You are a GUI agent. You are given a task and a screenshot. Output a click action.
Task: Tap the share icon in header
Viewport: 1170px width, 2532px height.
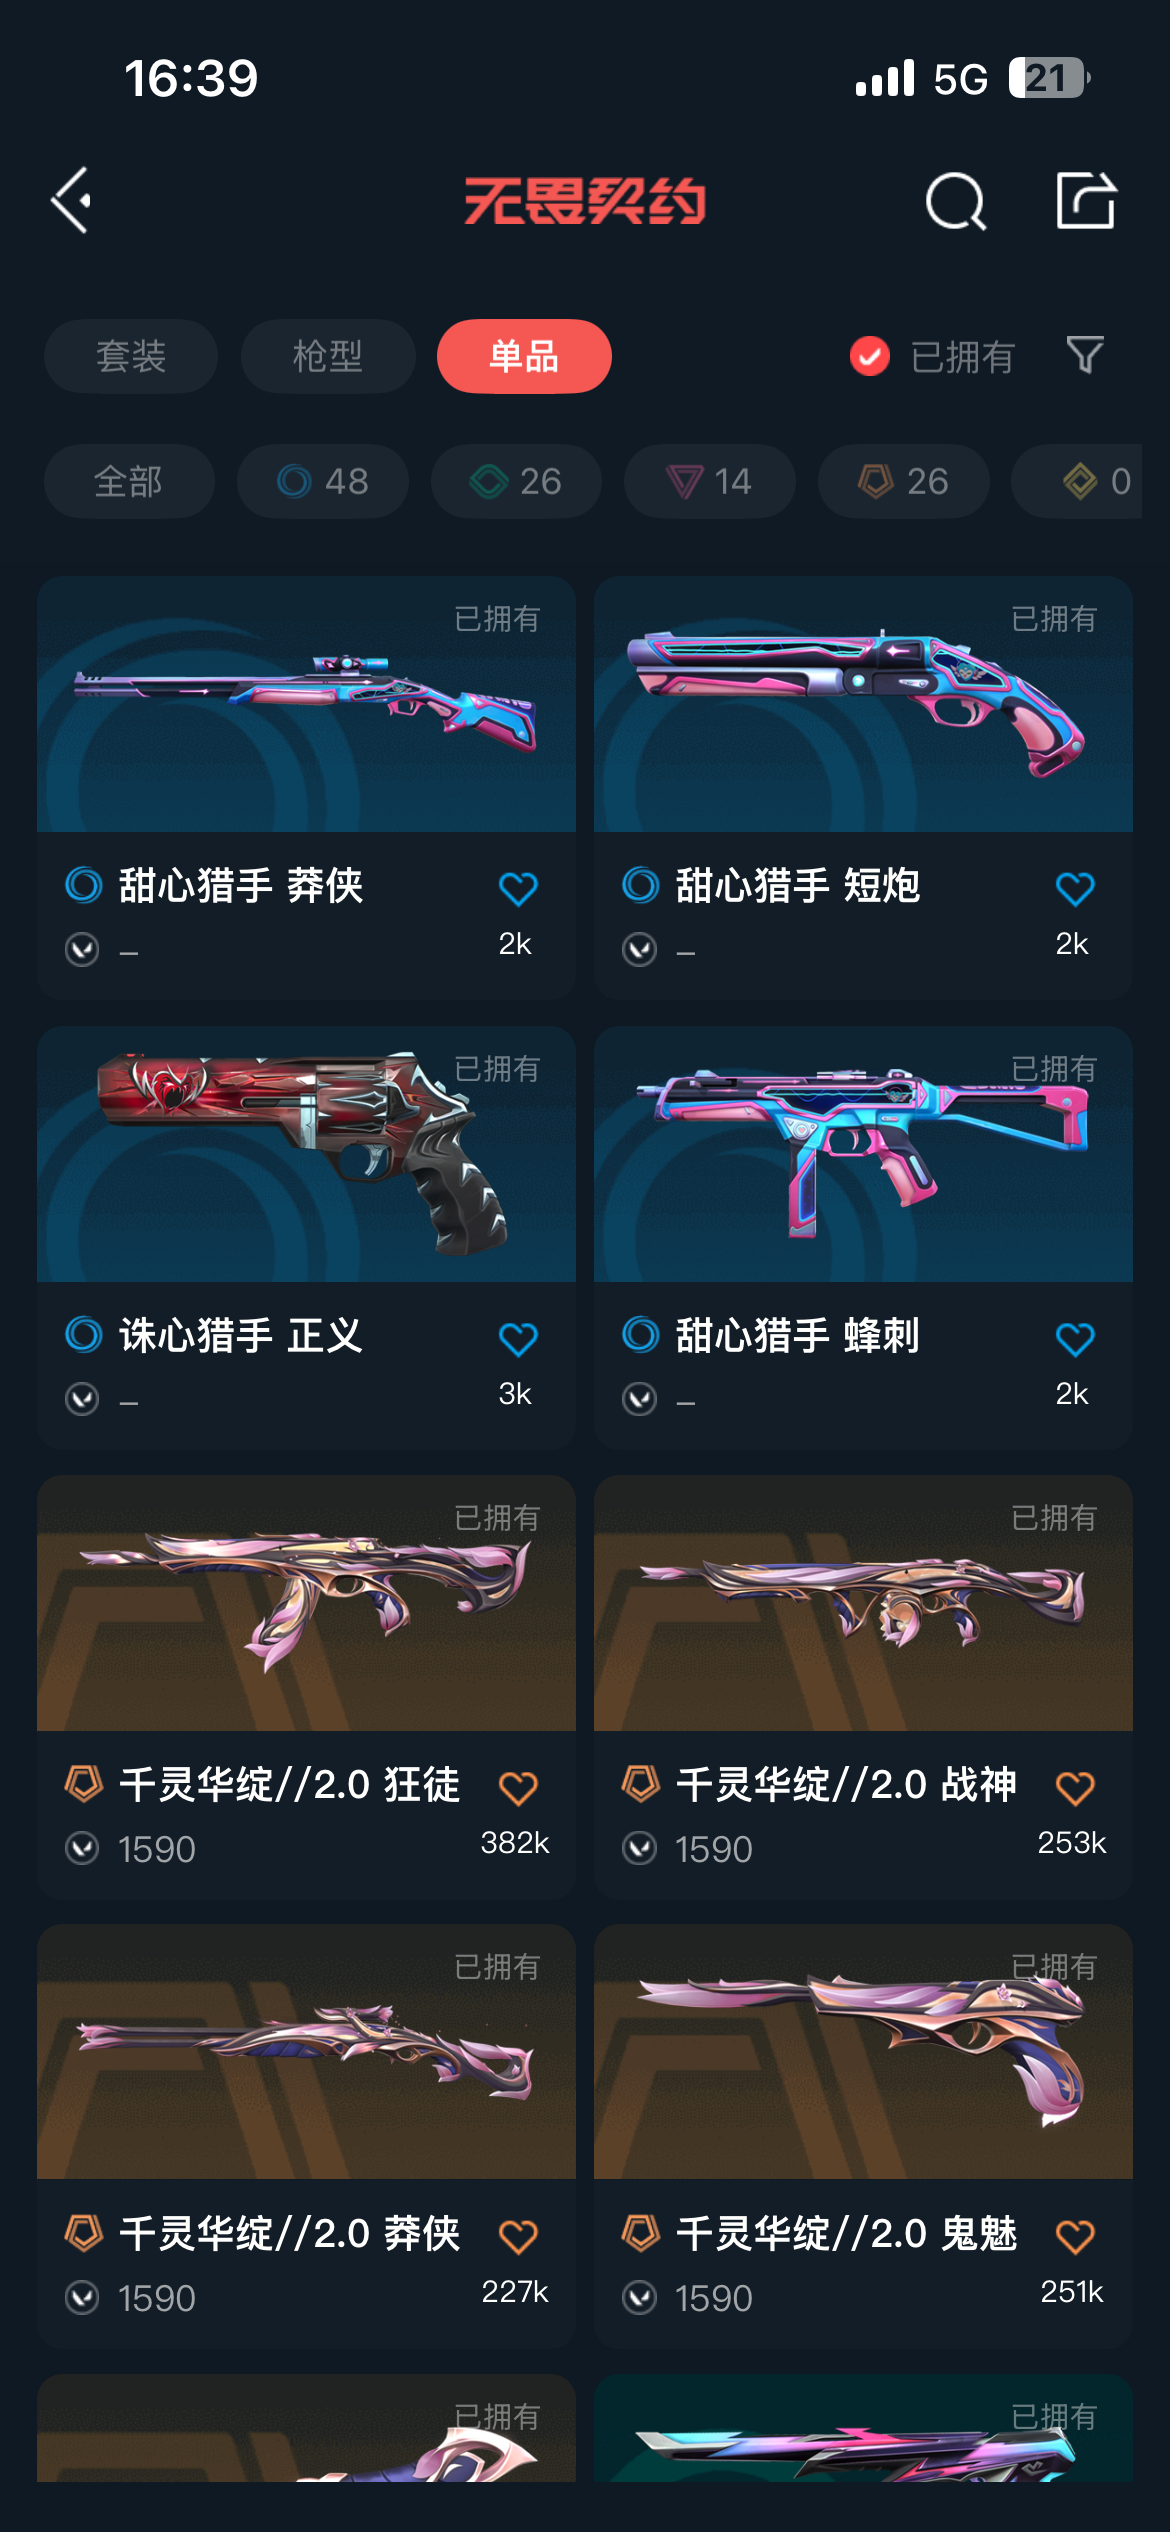coord(1086,200)
